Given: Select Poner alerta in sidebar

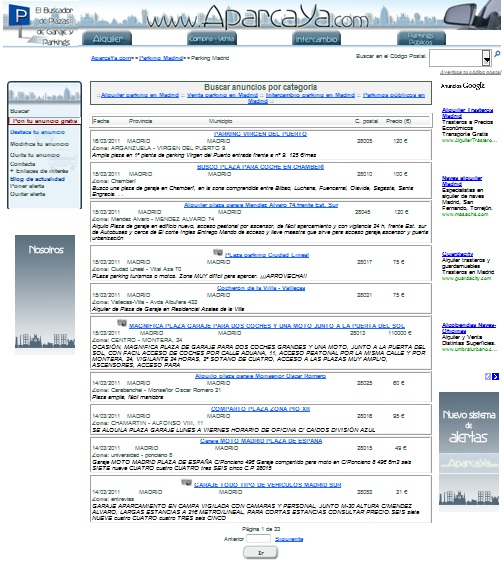Looking at the screenshot, I should point(27,186).
